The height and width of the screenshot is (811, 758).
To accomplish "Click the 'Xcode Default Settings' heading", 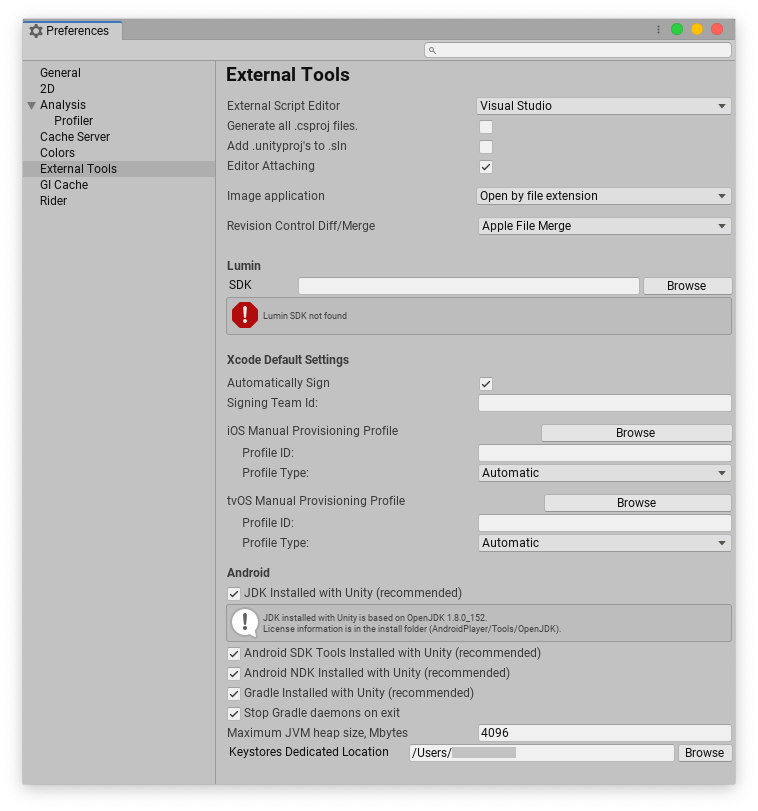I will click(x=287, y=360).
